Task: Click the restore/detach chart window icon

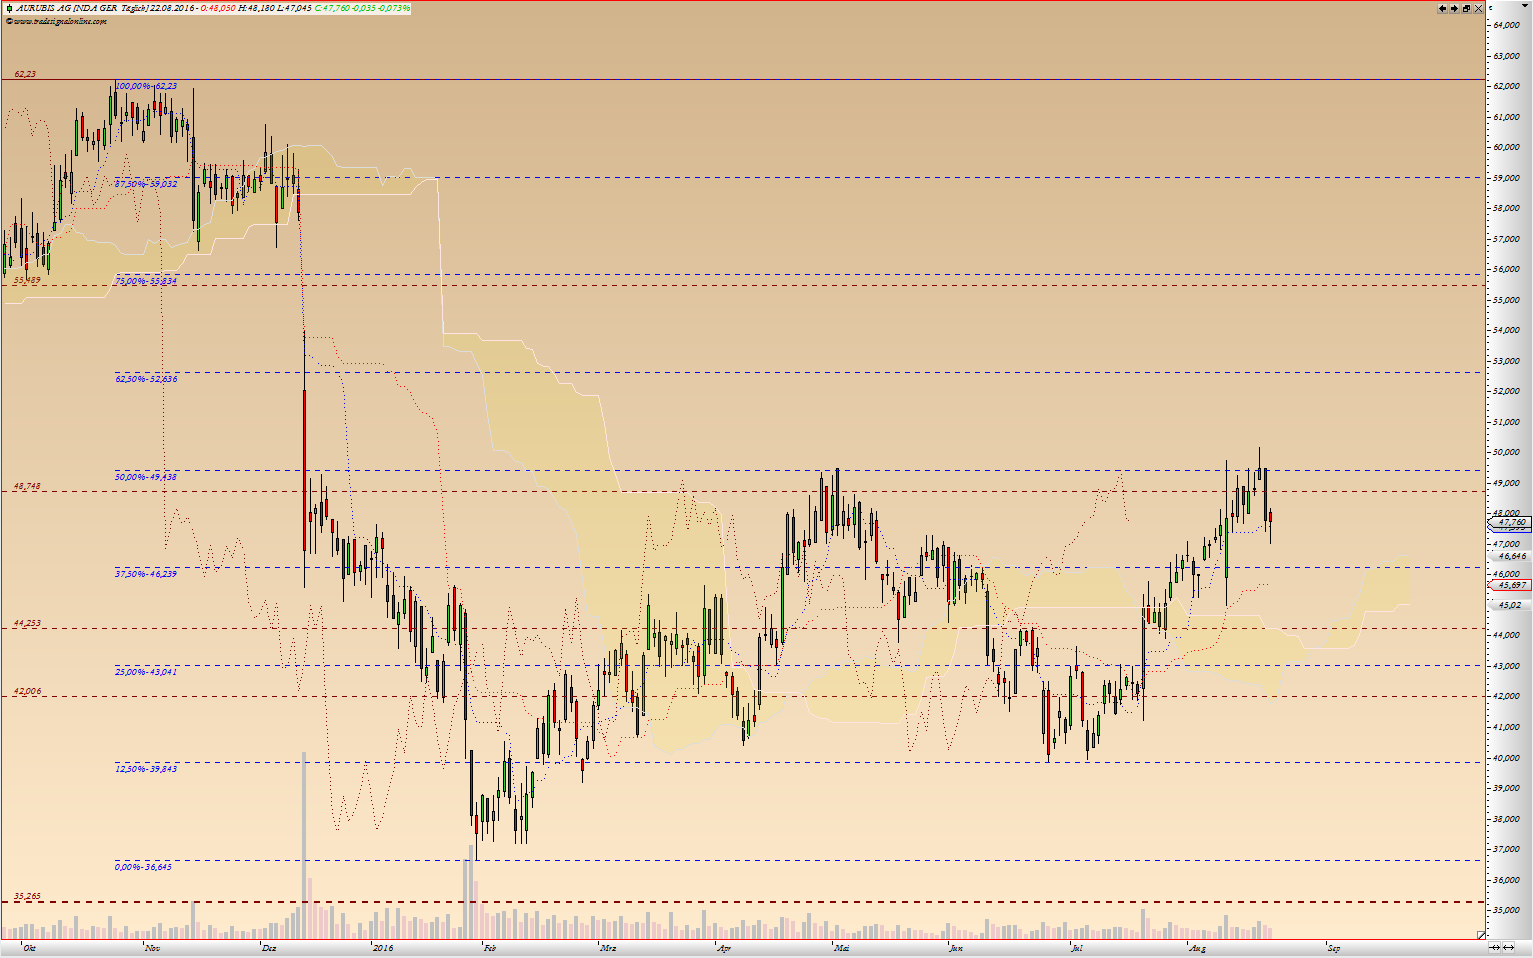Action: click(1467, 8)
